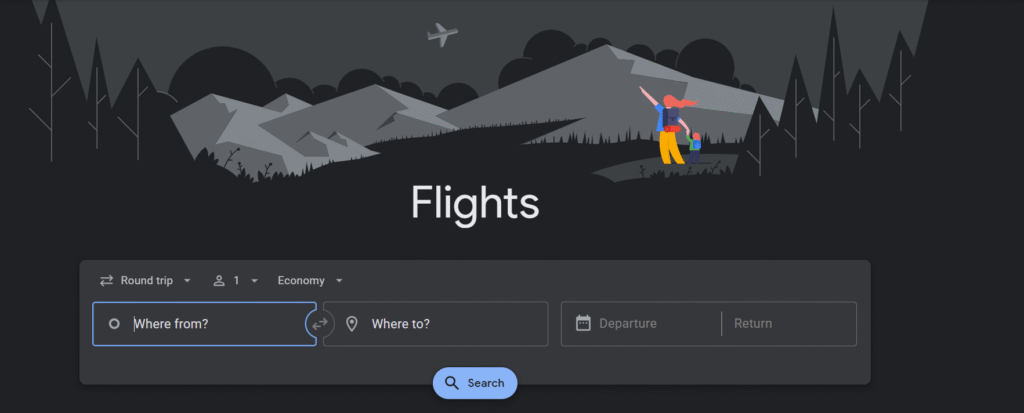1024x413 pixels.
Task: Click the airplane in the banner illustration
Action: click(442, 34)
